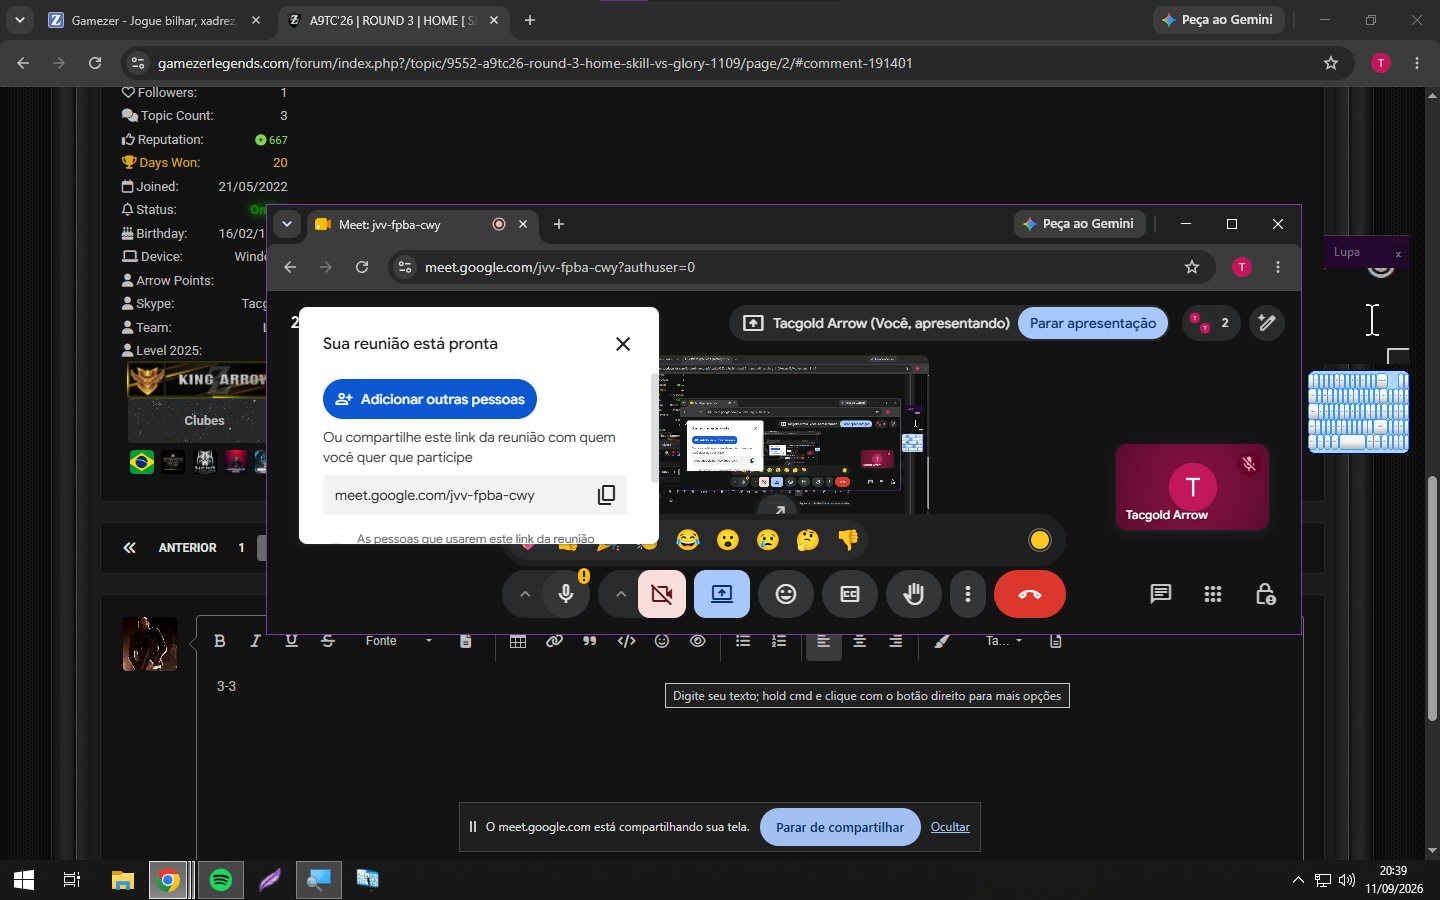Click the present screen button in Meet
This screenshot has height=900, width=1440.
pyautogui.click(x=722, y=594)
